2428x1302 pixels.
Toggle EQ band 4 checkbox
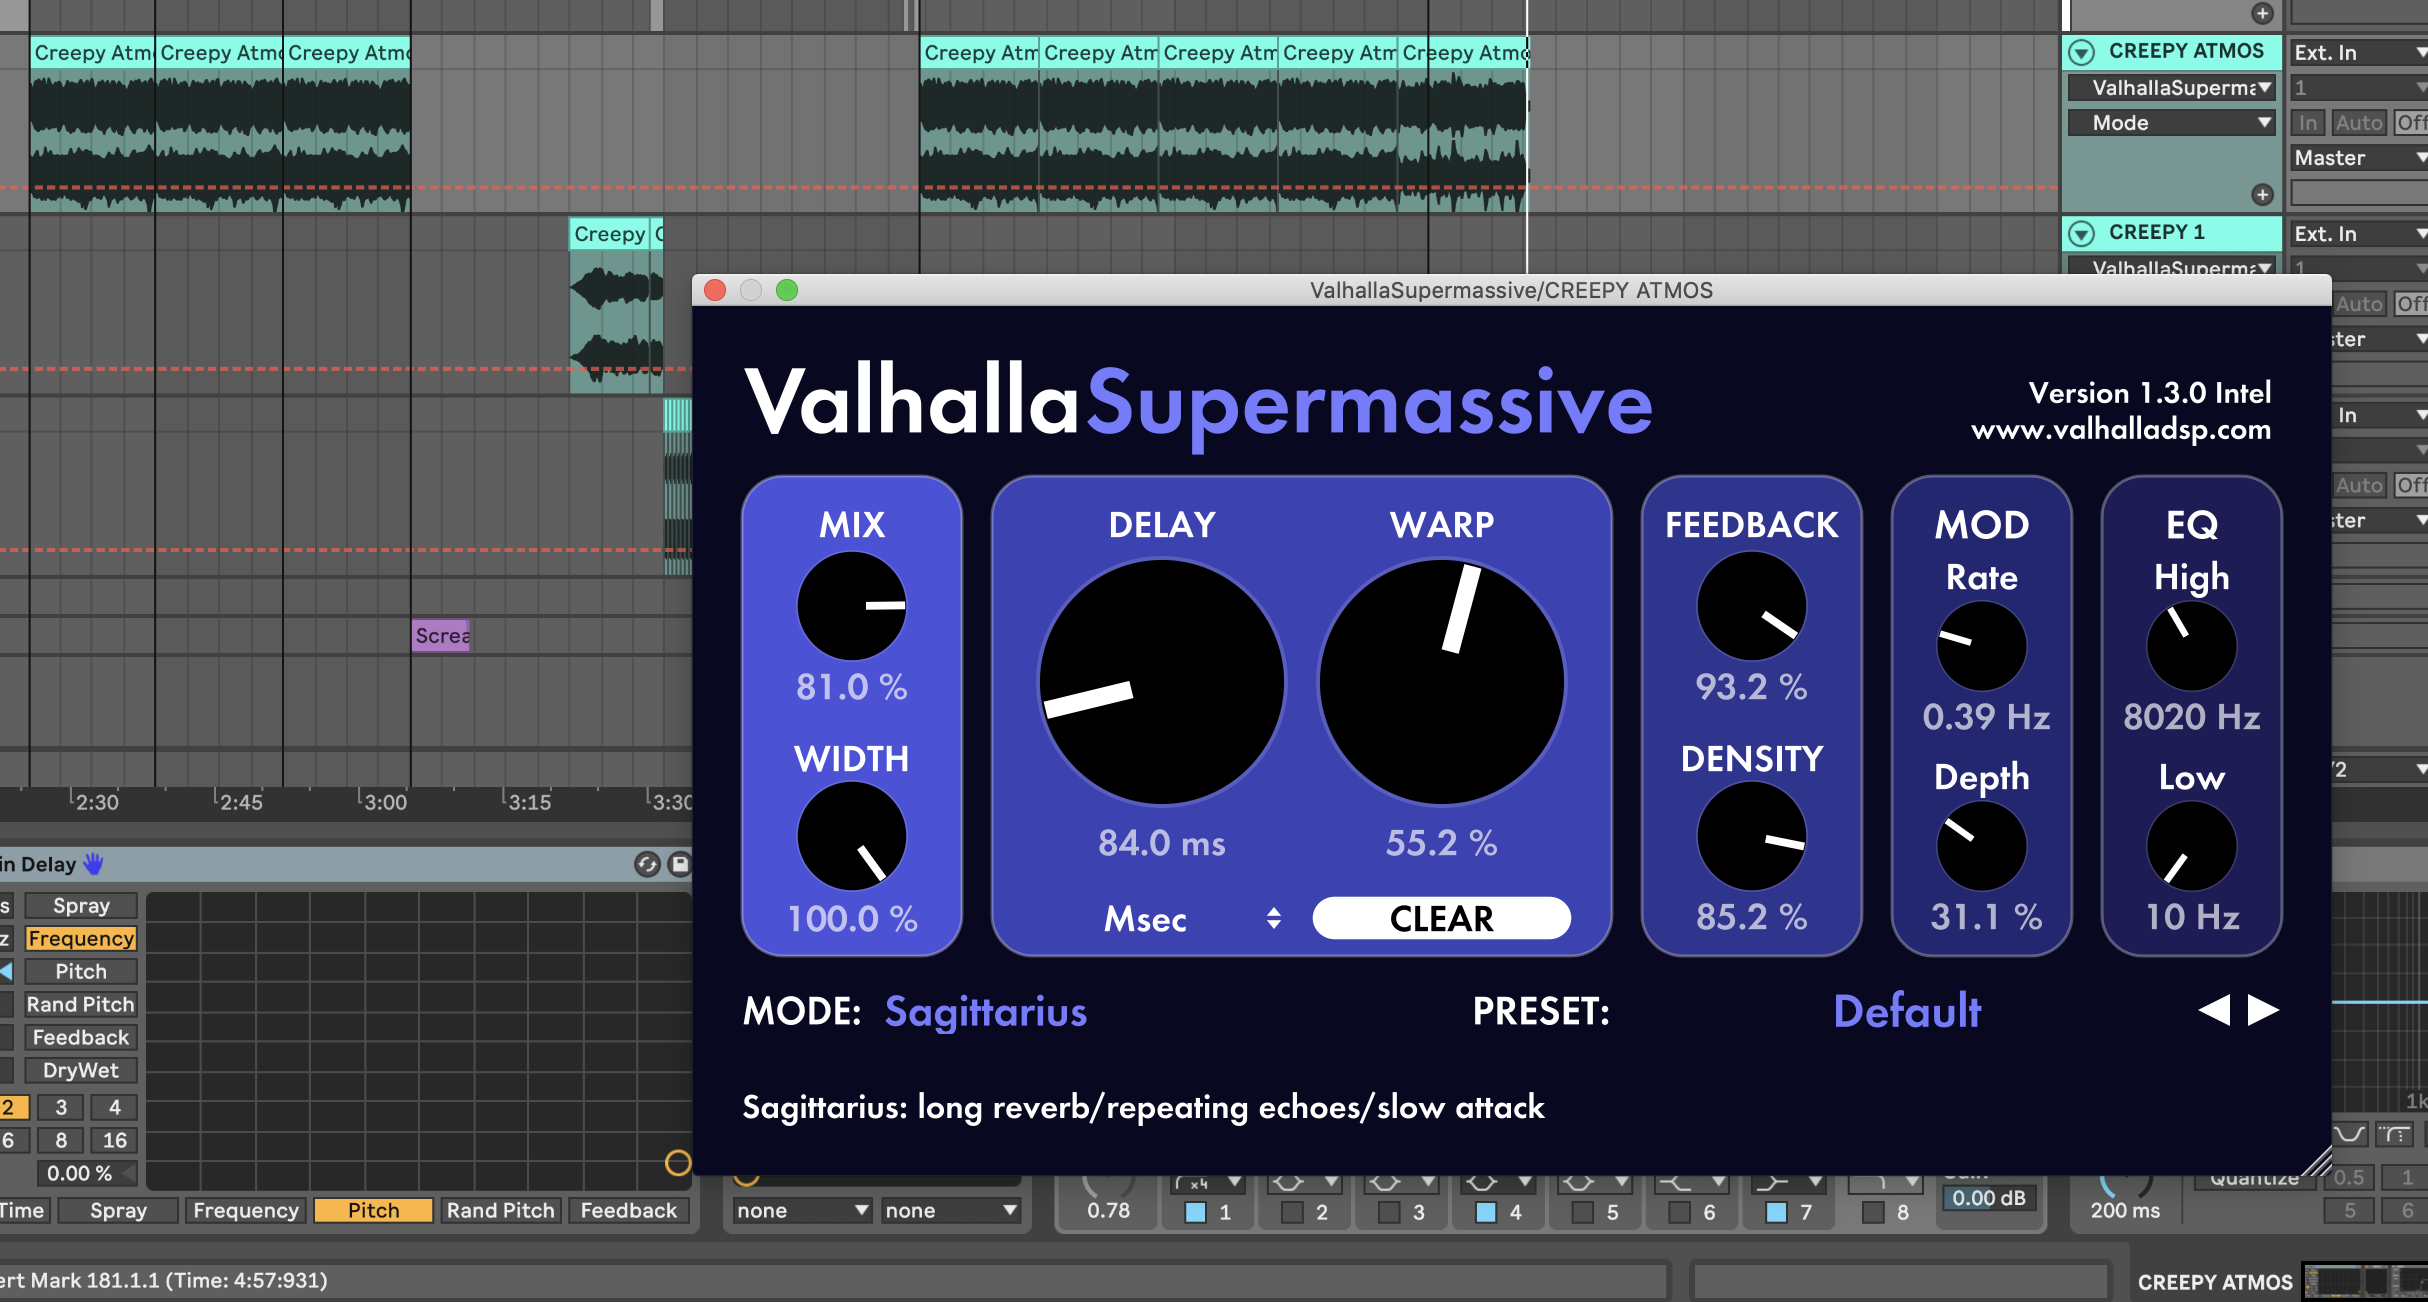1486,1212
